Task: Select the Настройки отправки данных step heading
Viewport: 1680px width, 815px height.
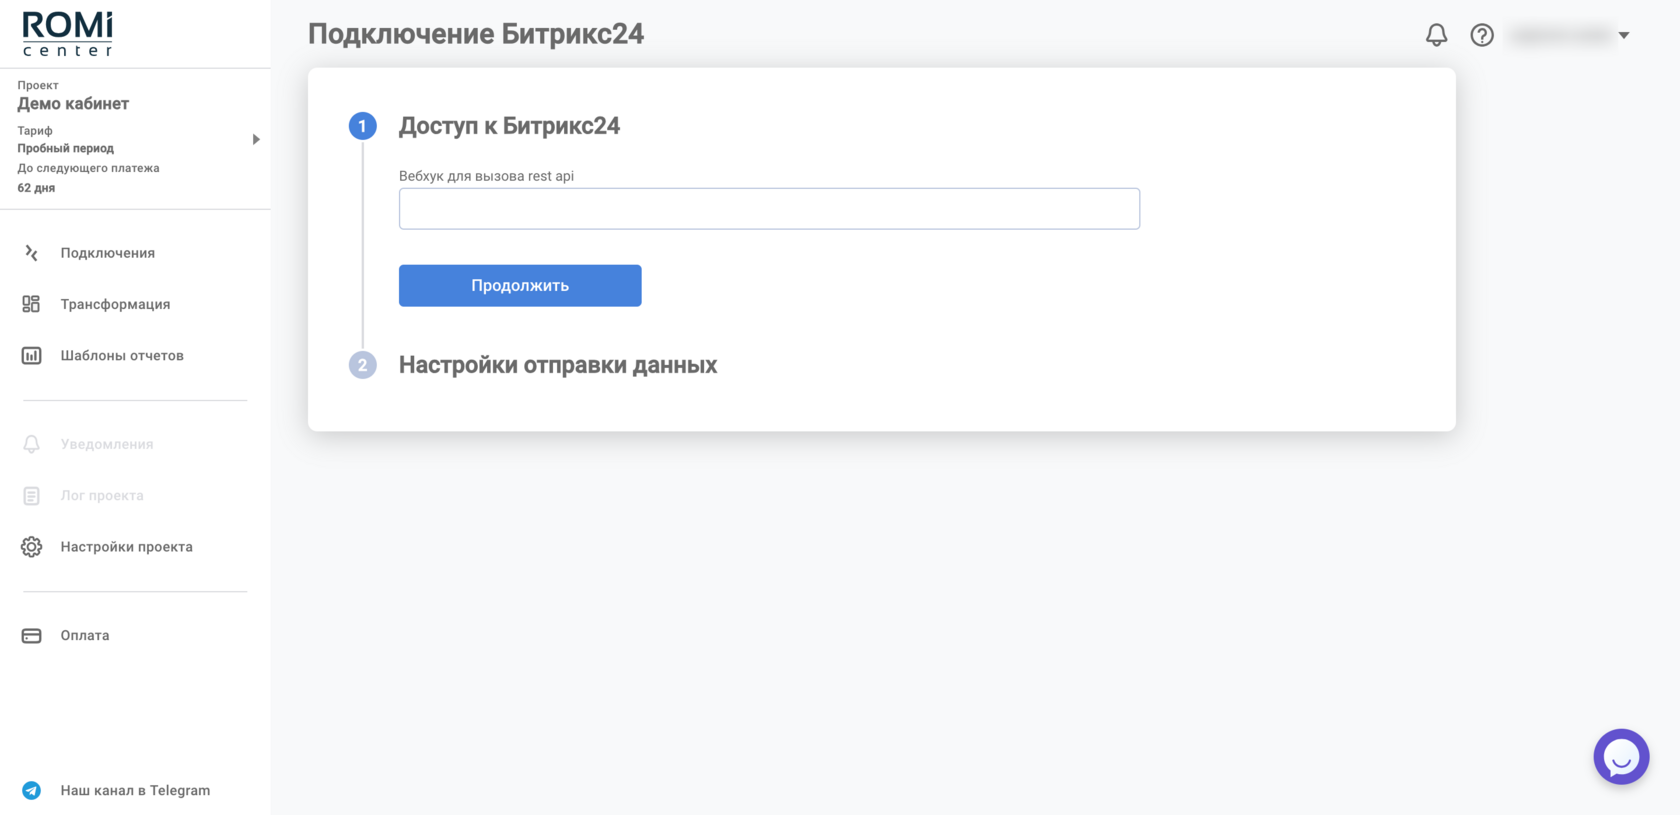Action: click(558, 365)
